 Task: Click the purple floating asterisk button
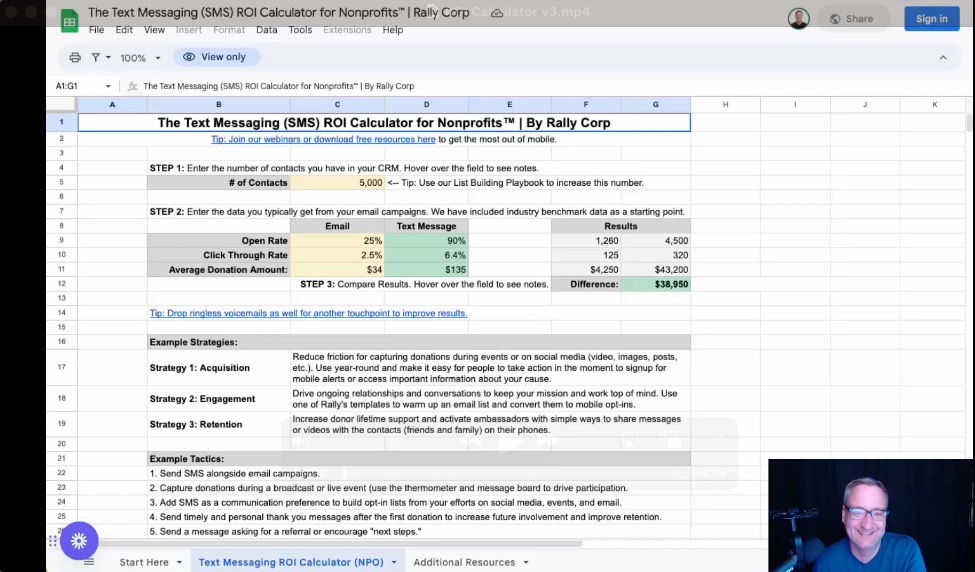point(79,541)
